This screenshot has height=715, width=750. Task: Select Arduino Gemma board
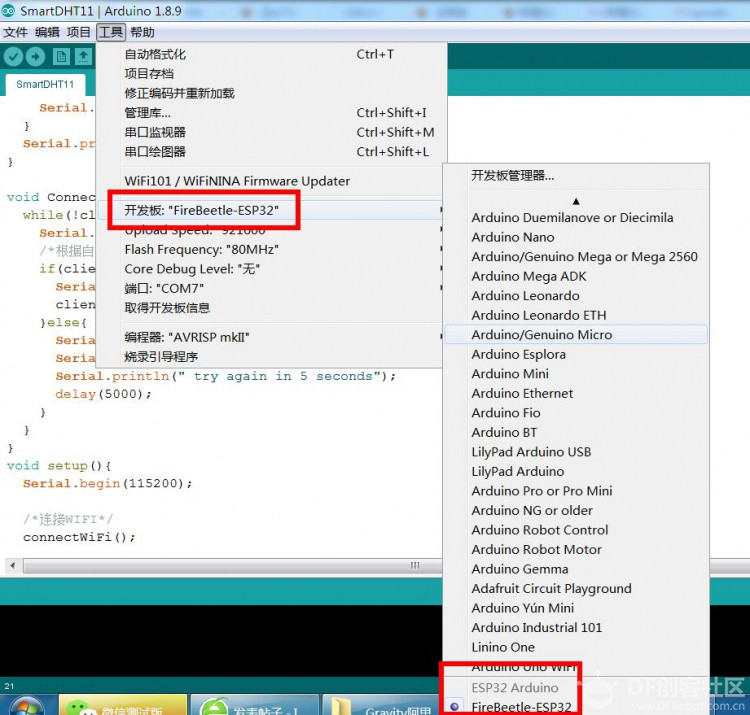pos(576,570)
